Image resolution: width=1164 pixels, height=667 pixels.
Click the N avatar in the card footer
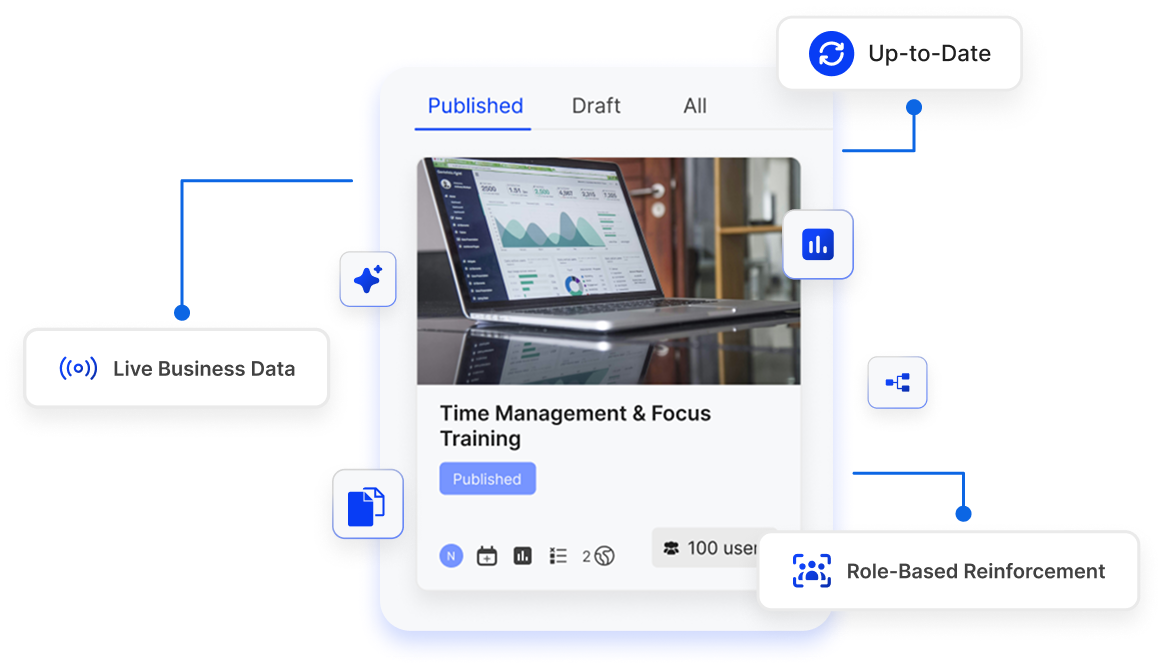point(451,555)
